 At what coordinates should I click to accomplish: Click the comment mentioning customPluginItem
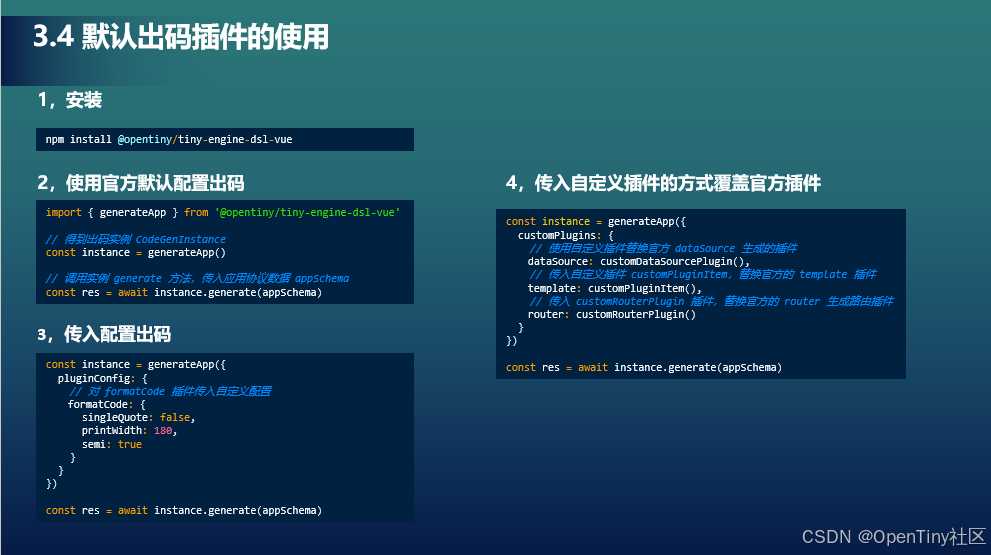coord(703,274)
